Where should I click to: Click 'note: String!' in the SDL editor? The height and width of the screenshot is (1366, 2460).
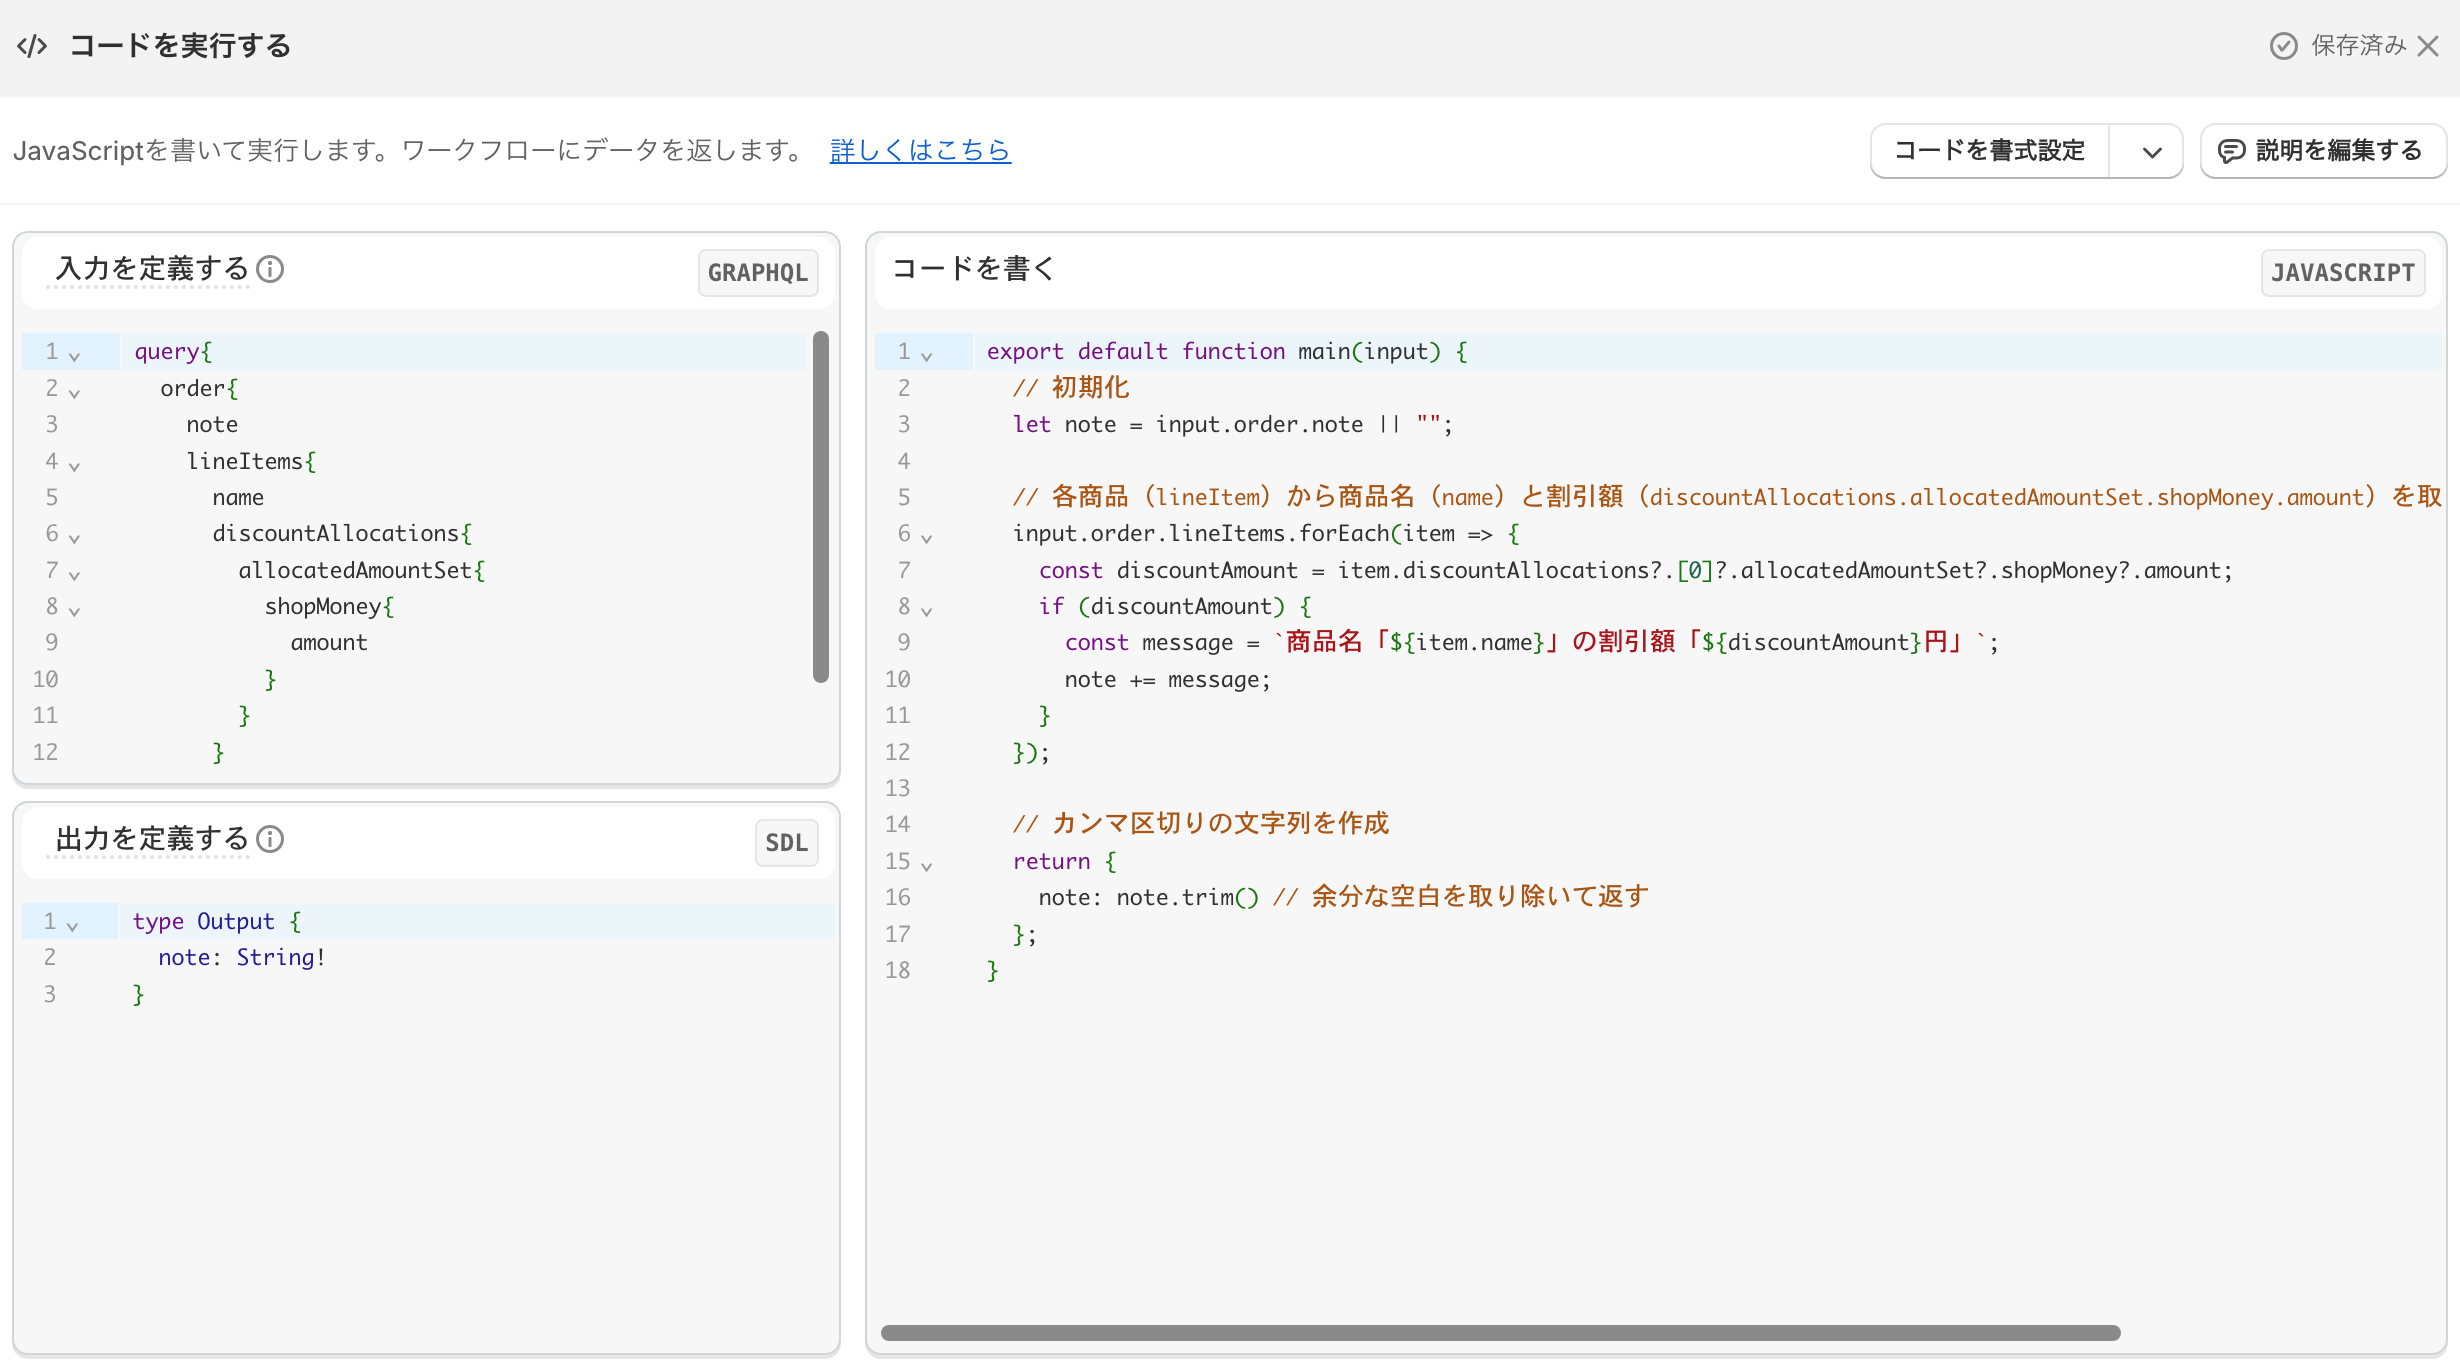point(242,958)
